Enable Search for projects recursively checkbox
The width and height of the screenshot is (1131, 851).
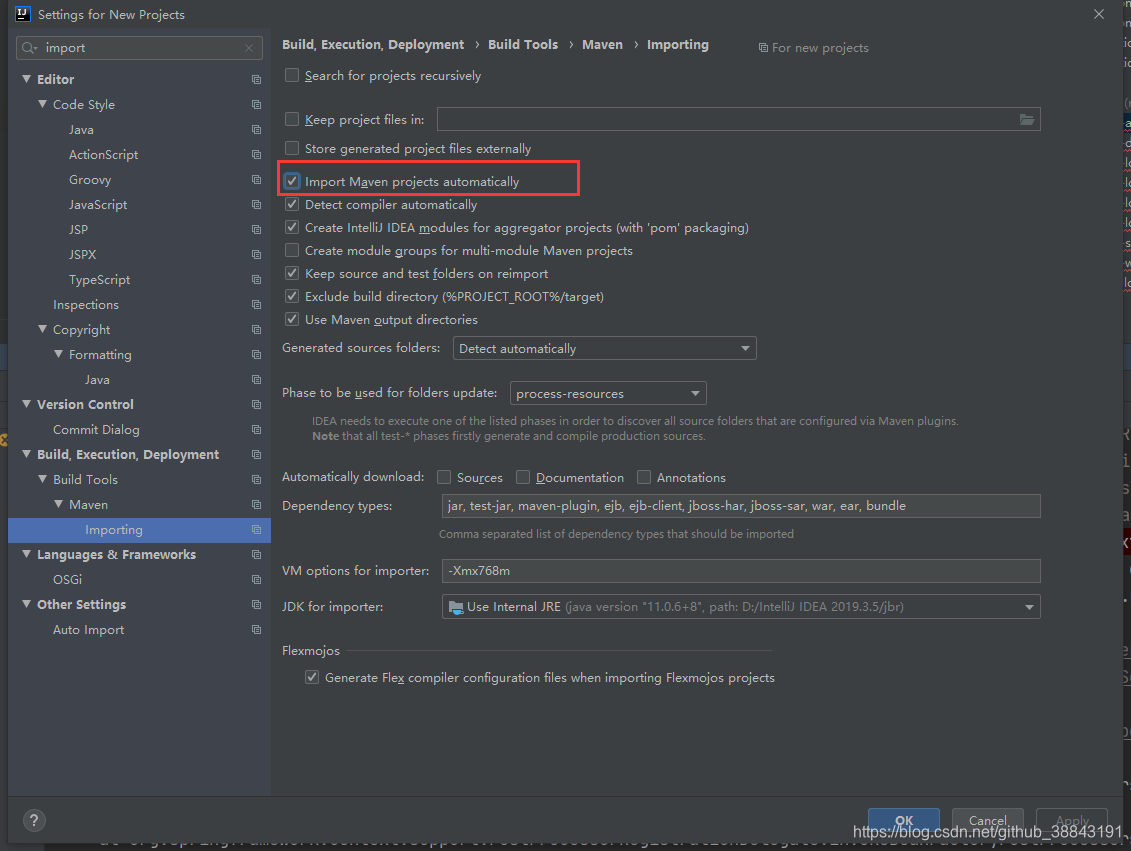point(292,75)
